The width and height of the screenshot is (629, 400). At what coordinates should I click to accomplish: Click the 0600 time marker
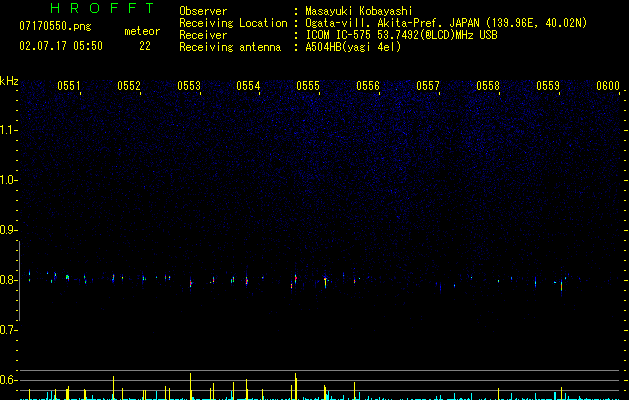pos(608,86)
